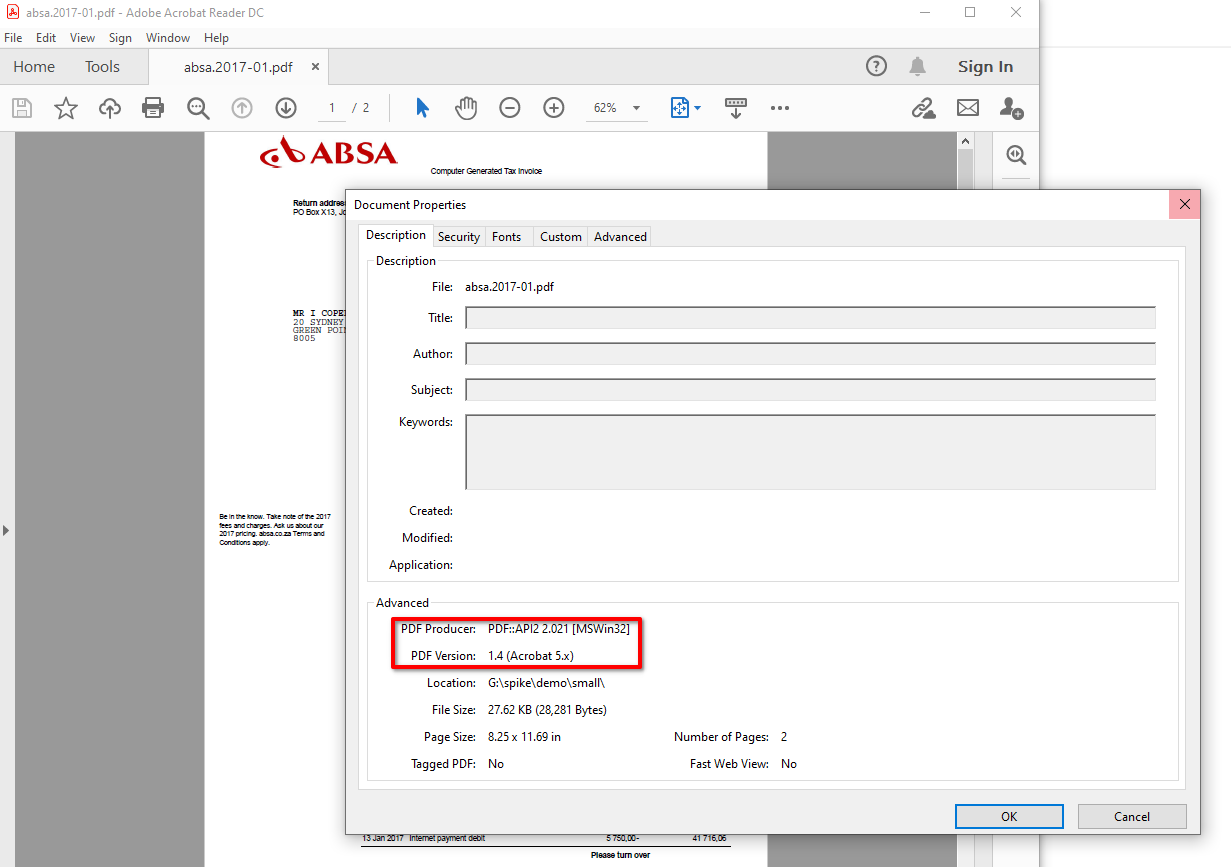The height and width of the screenshot is (867, 1231).
Task: Cancel the Document Properties dialog
Action: pyautogui.click(x=1132, y=816)
